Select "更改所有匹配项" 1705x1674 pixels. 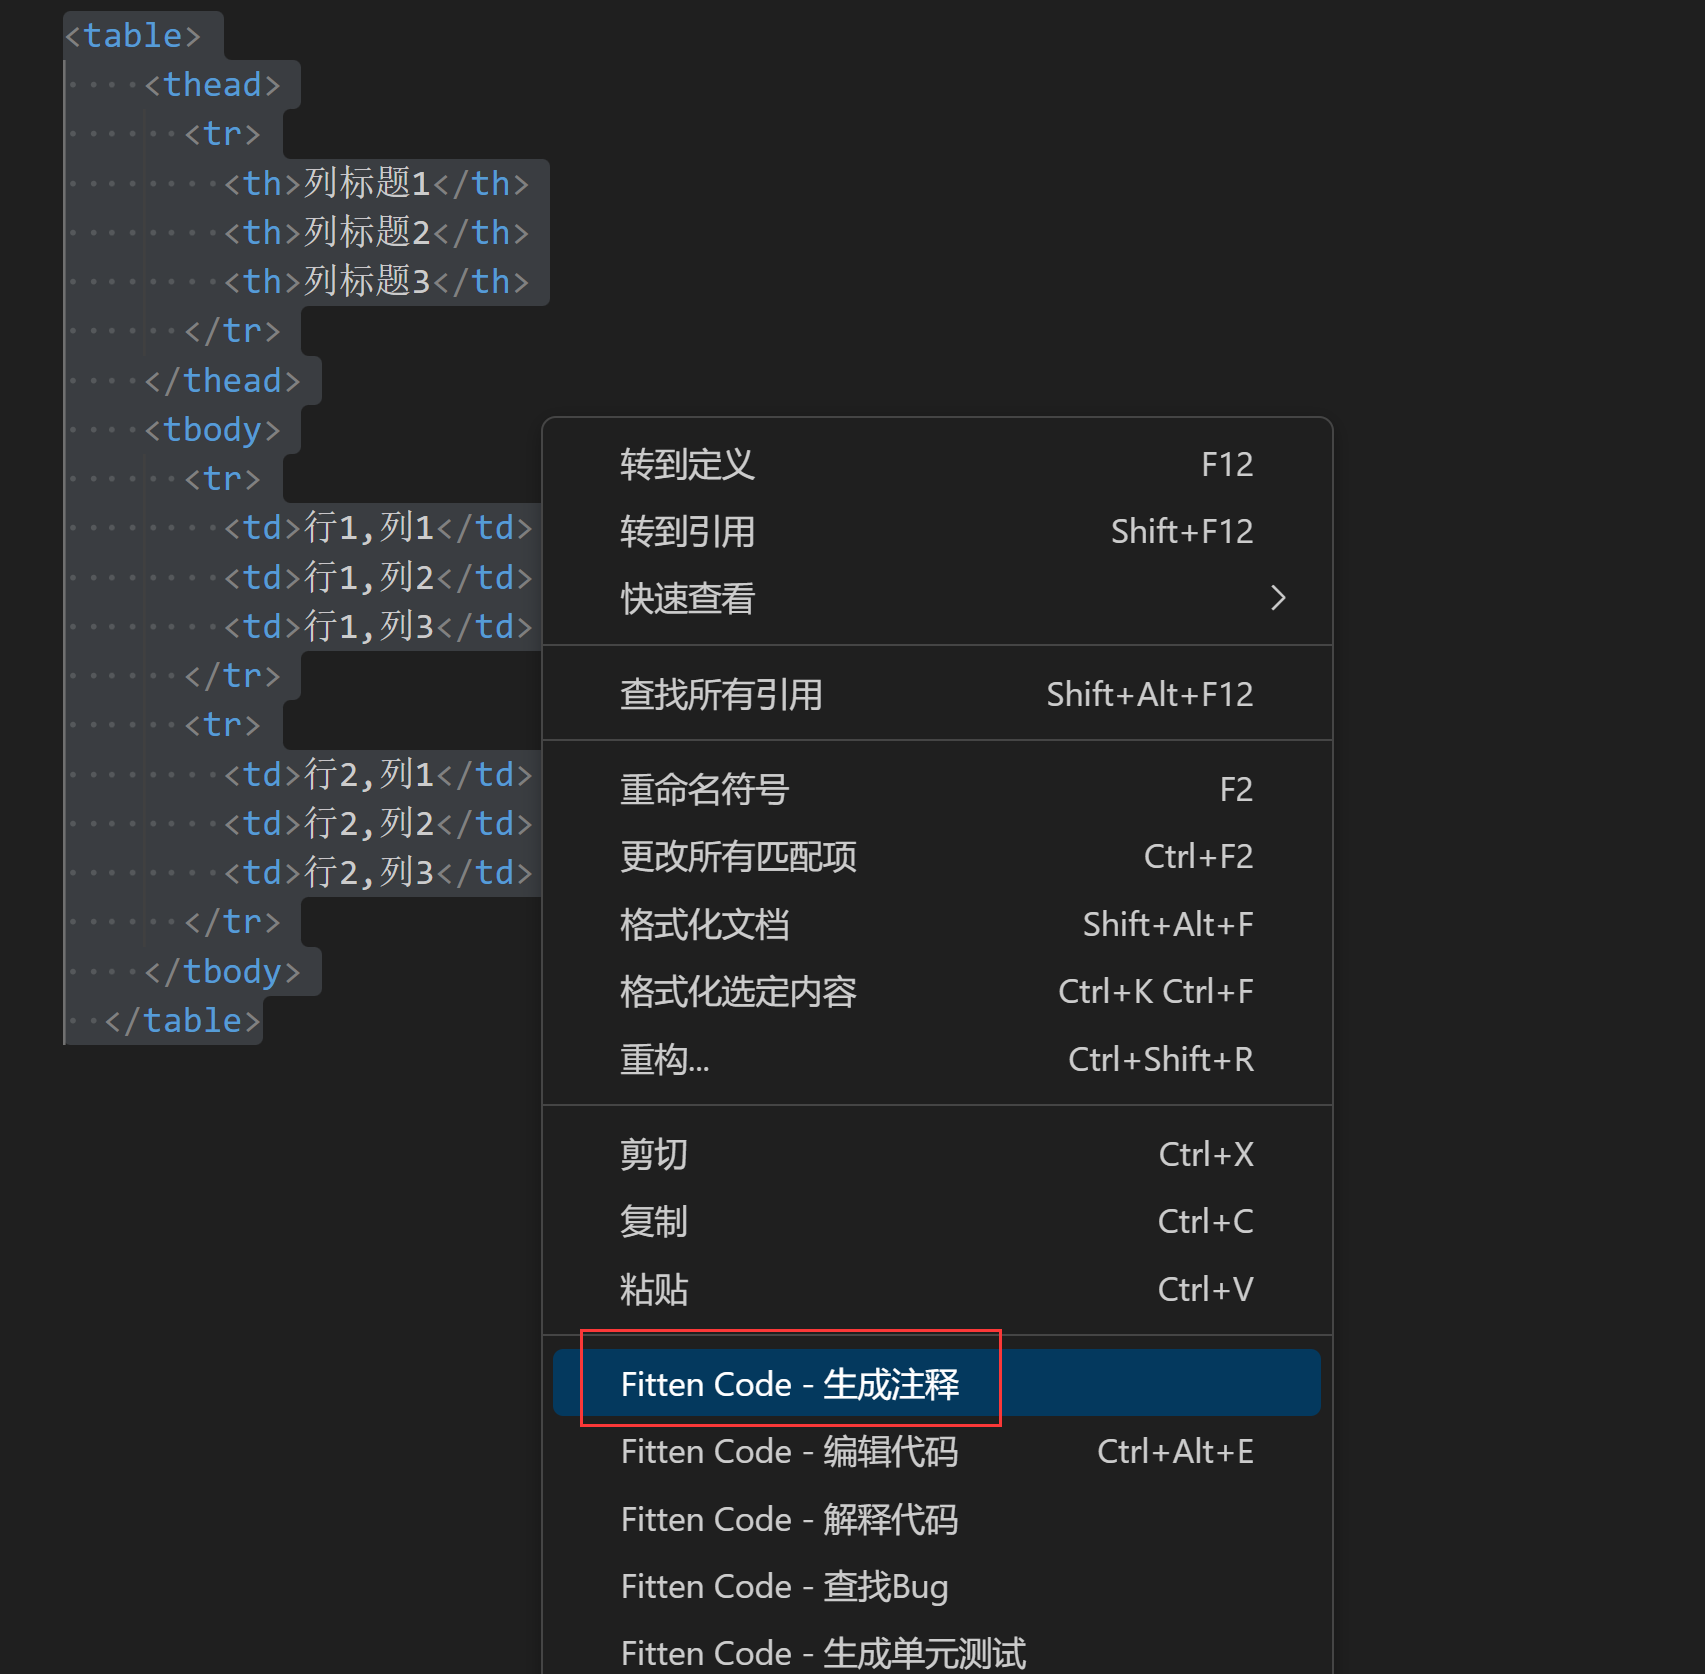point(737,857)
